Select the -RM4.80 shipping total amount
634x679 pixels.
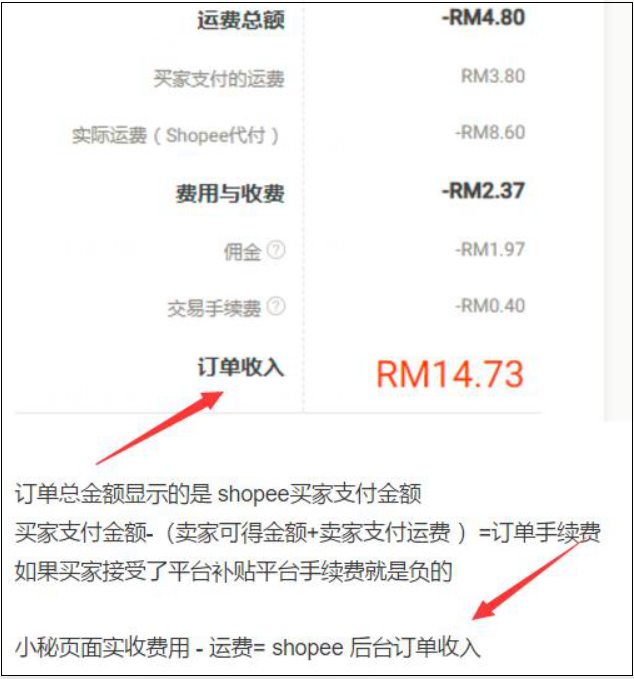tap(483, 18)
